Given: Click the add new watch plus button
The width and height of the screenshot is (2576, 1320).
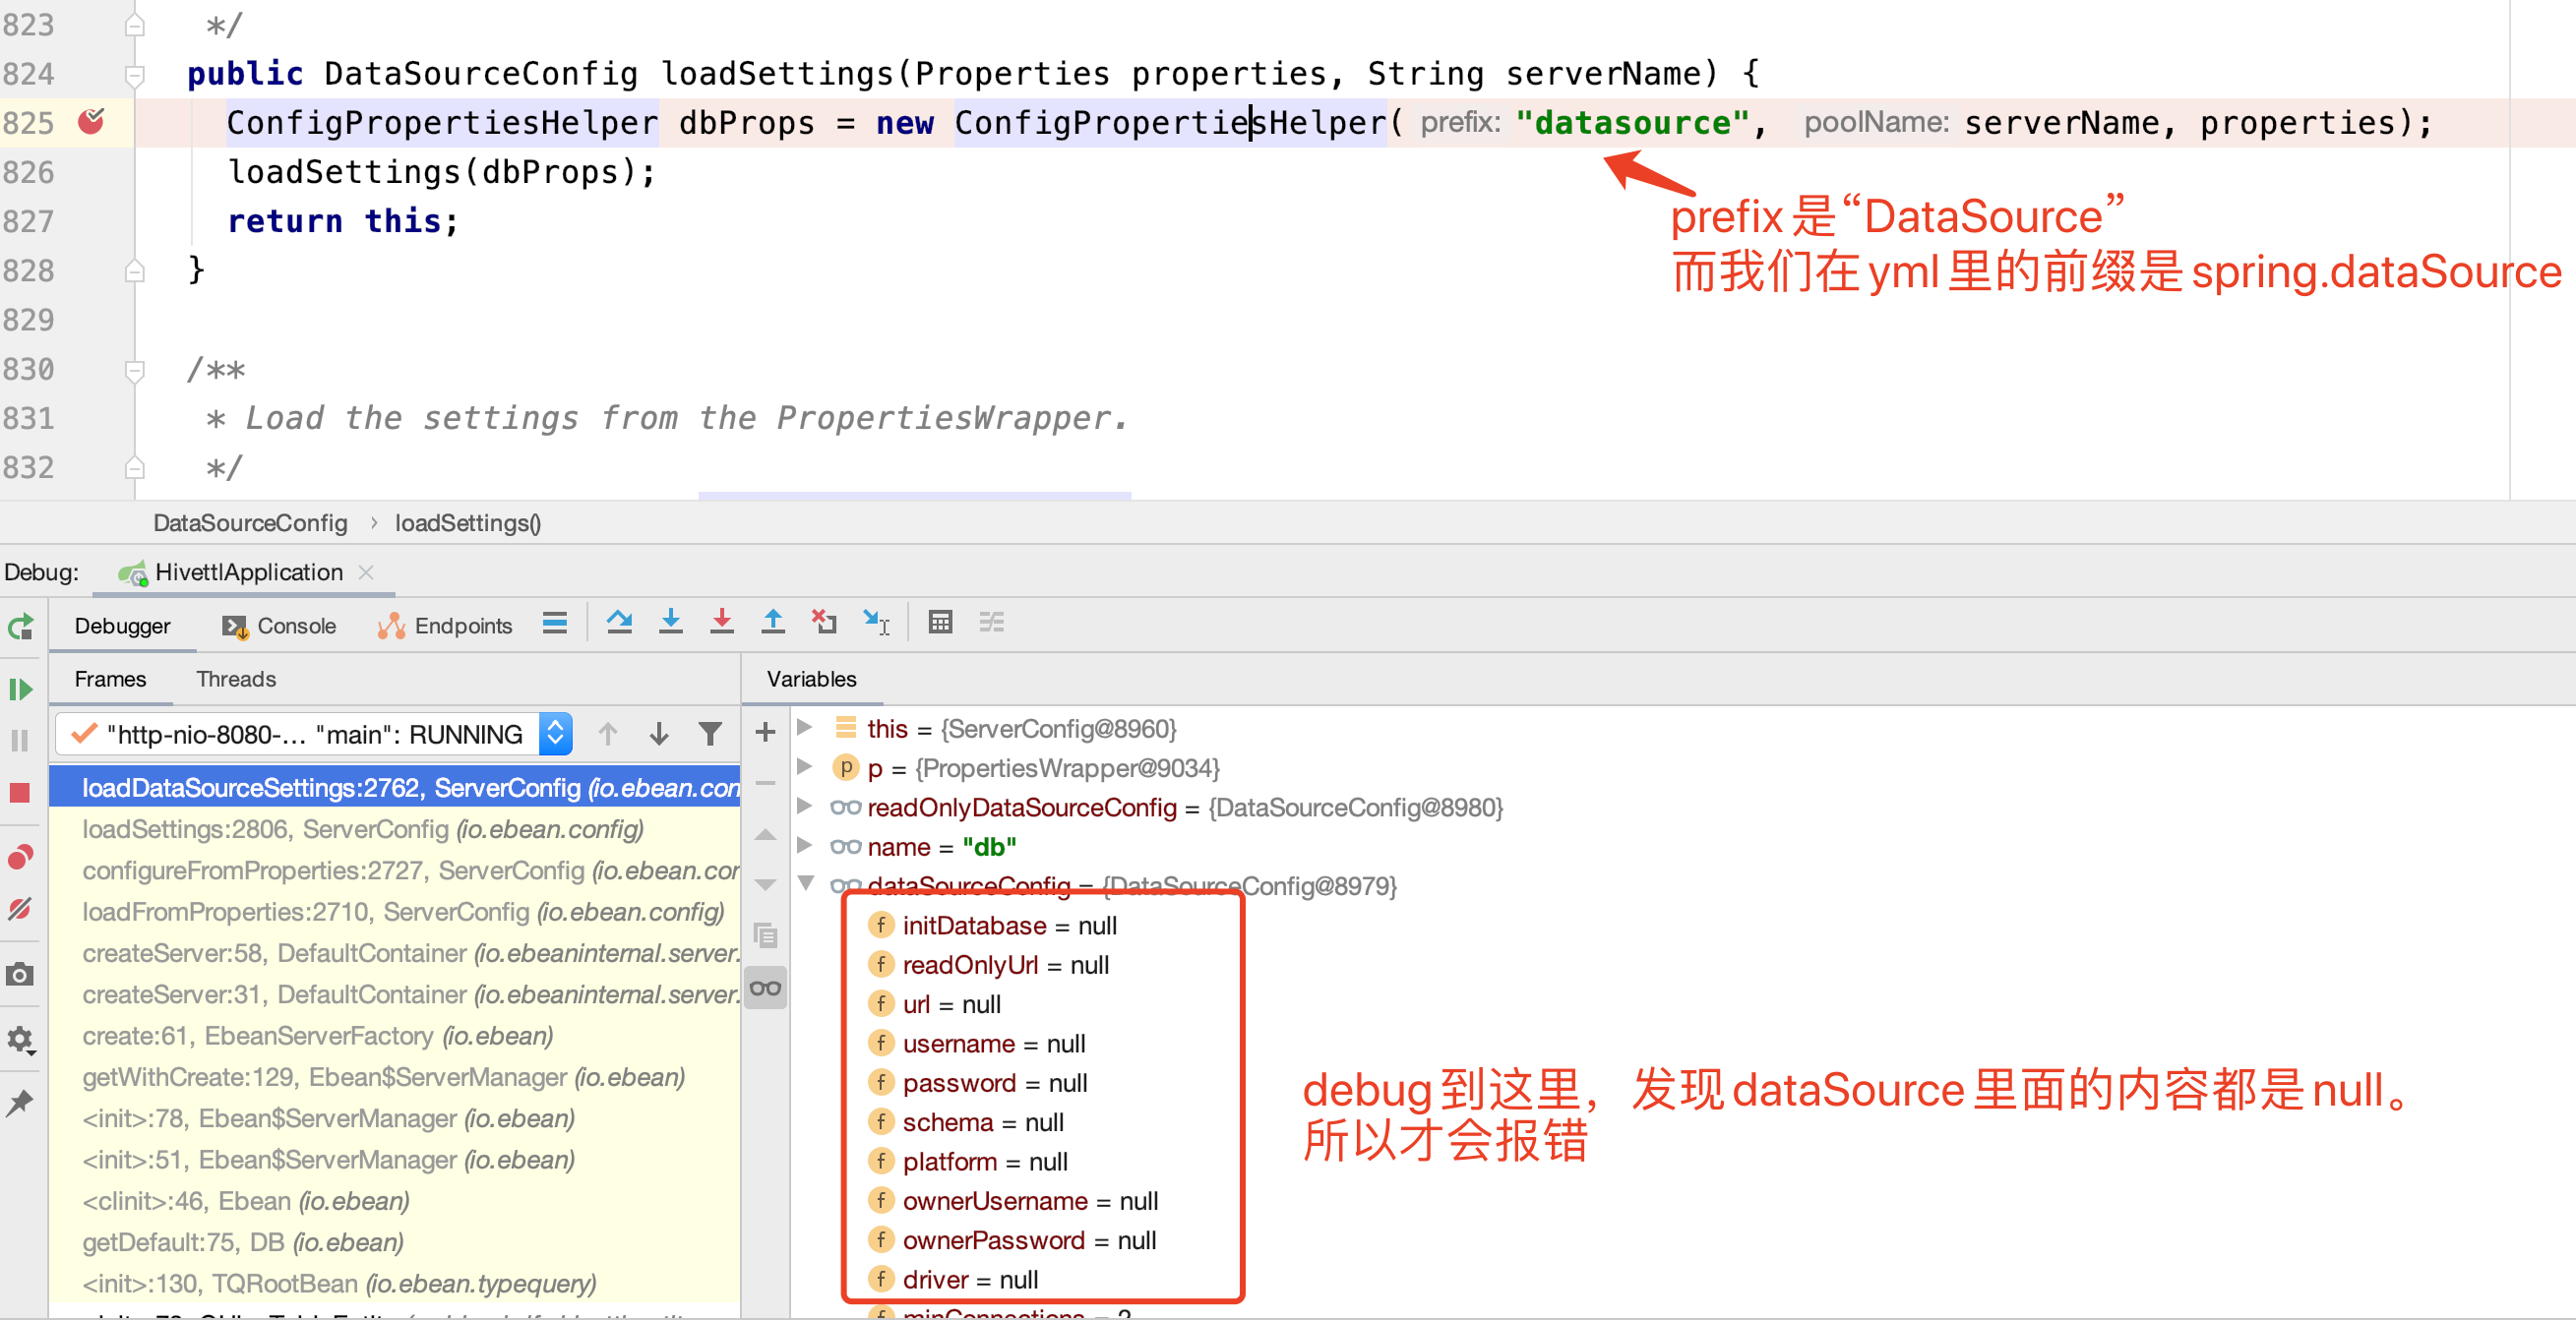Looking at the screenshot, I should 765,732.
